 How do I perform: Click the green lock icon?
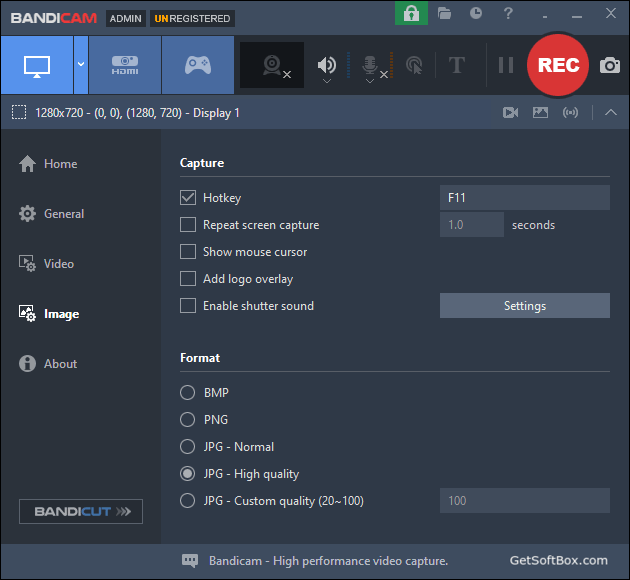point(411,13)
